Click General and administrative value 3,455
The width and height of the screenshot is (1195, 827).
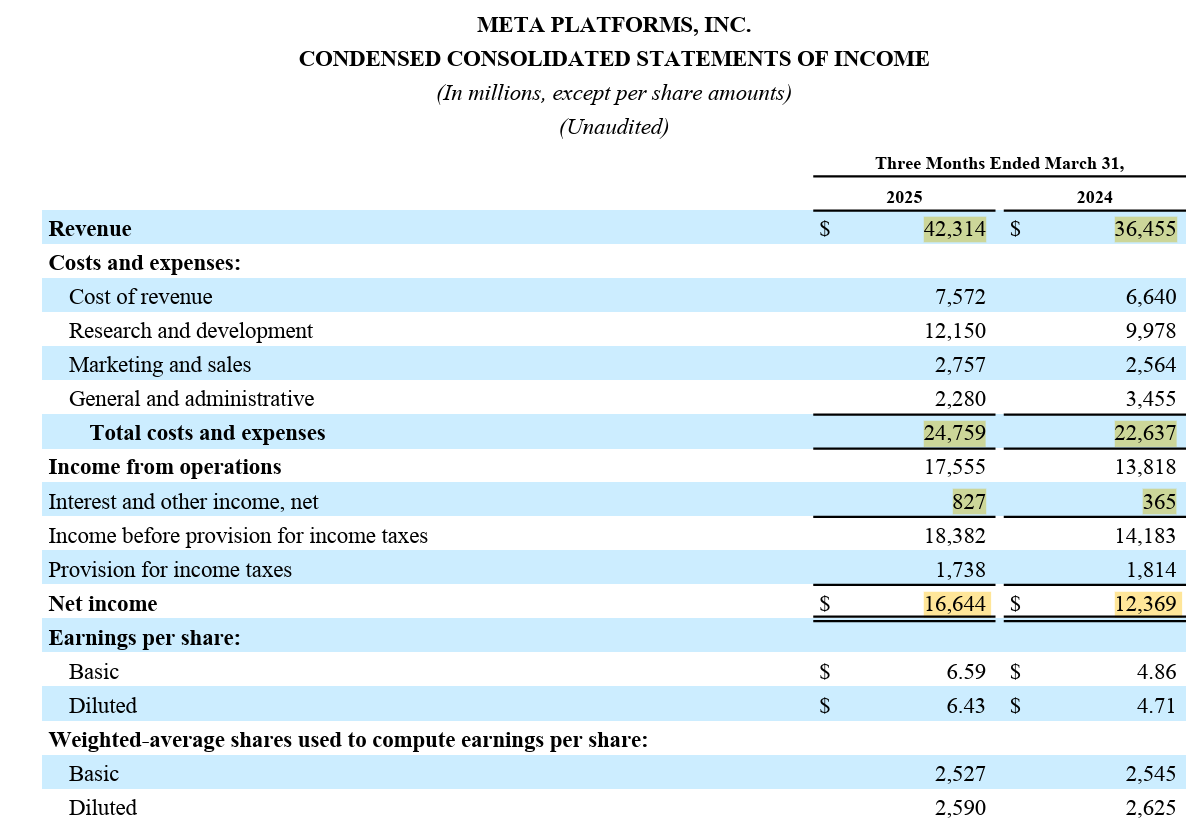tap(1151, 399)
